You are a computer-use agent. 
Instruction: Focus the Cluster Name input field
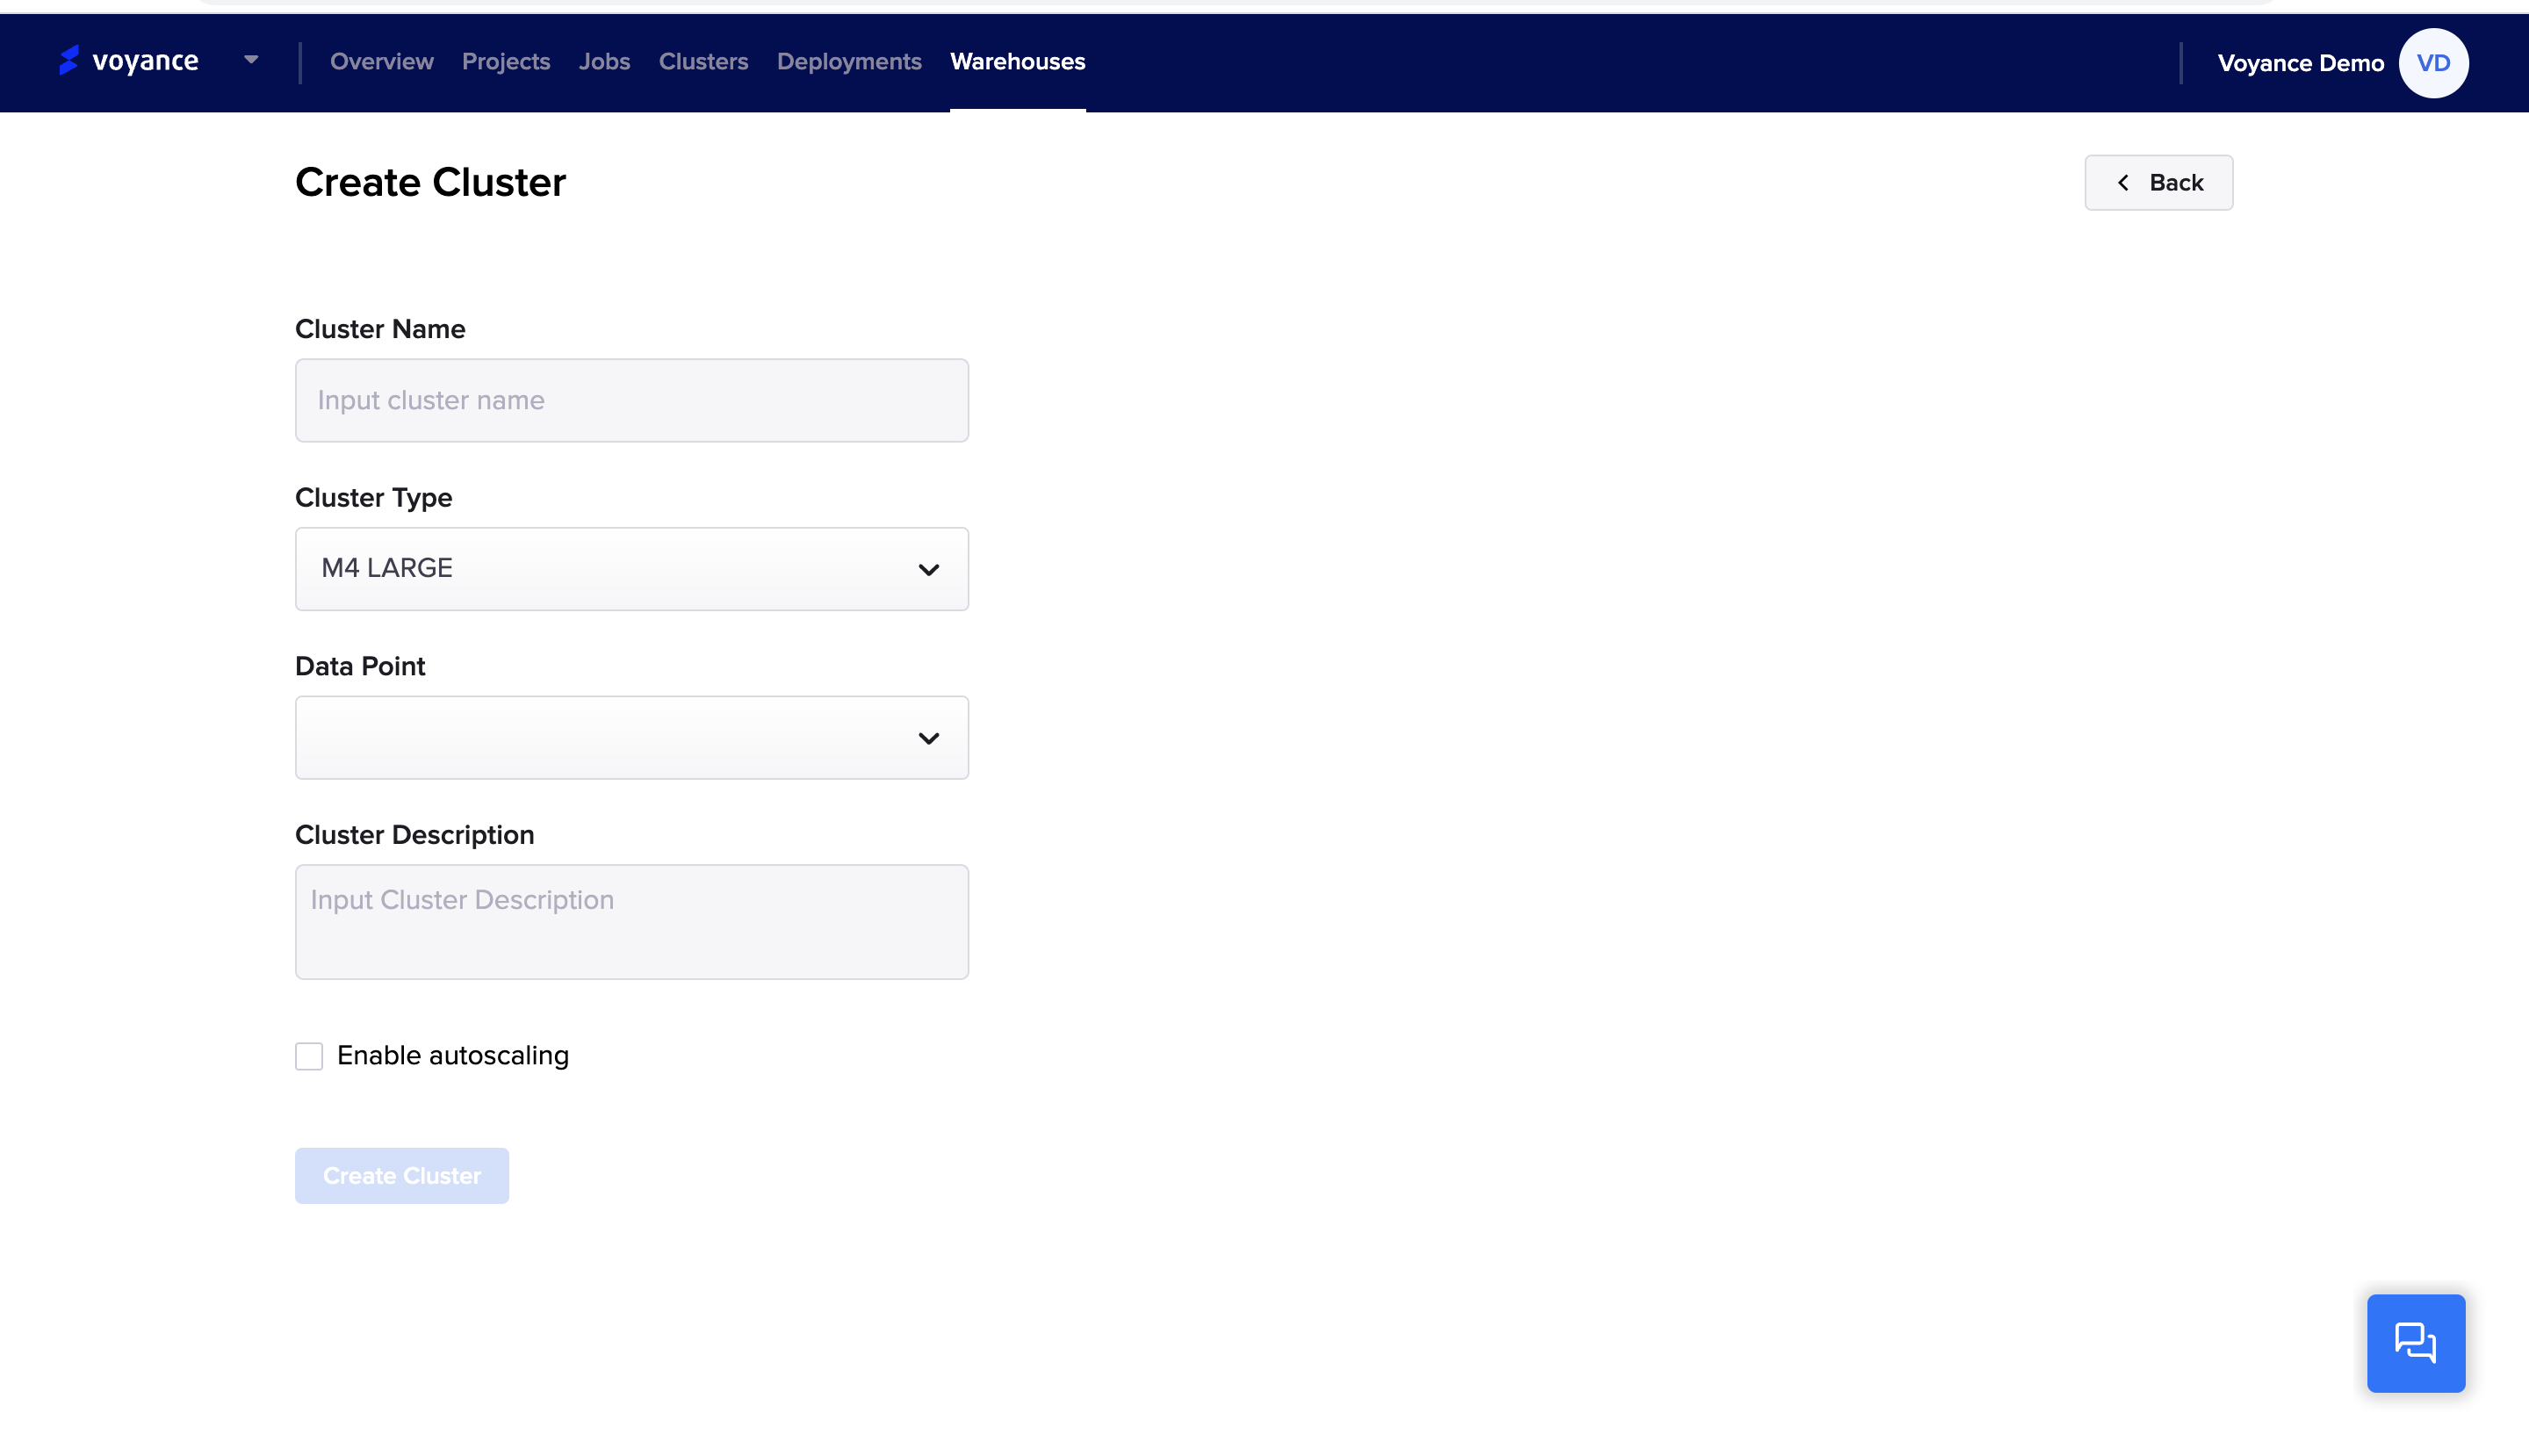click(x=631, y=400)
